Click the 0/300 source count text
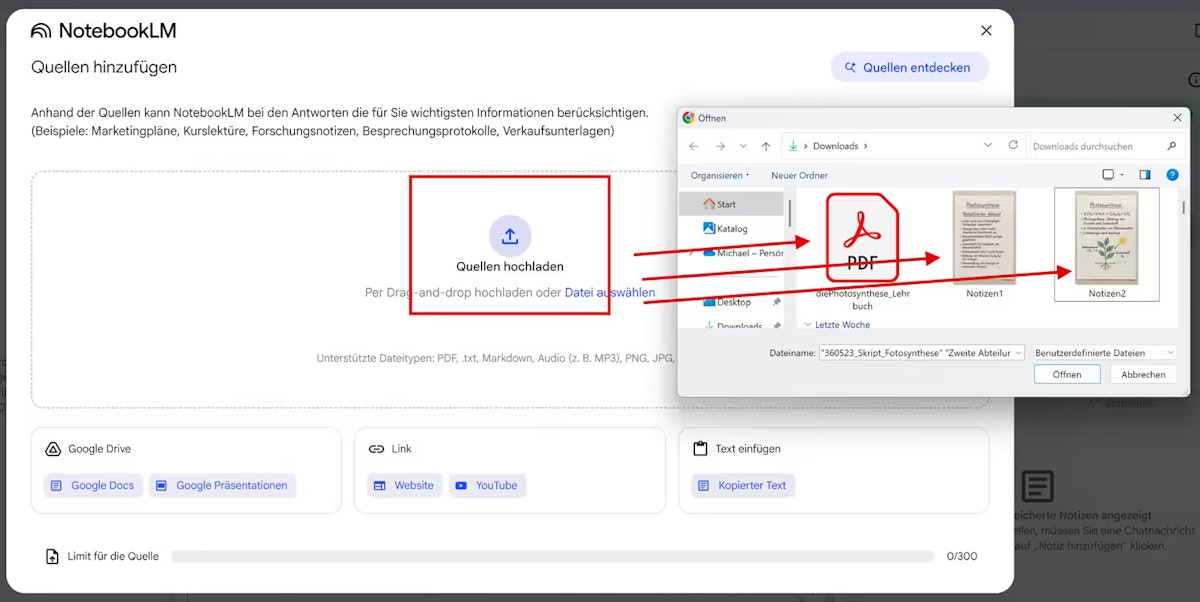This screenshot has height=602, width=1200. point(962,556)
